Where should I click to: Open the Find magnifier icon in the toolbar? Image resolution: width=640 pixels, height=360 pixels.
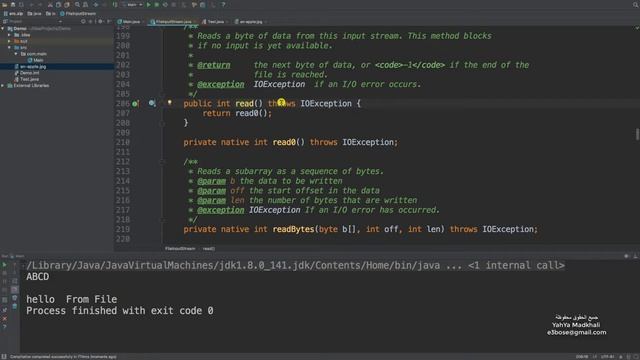pyautogui.click(x=77, y=4)
